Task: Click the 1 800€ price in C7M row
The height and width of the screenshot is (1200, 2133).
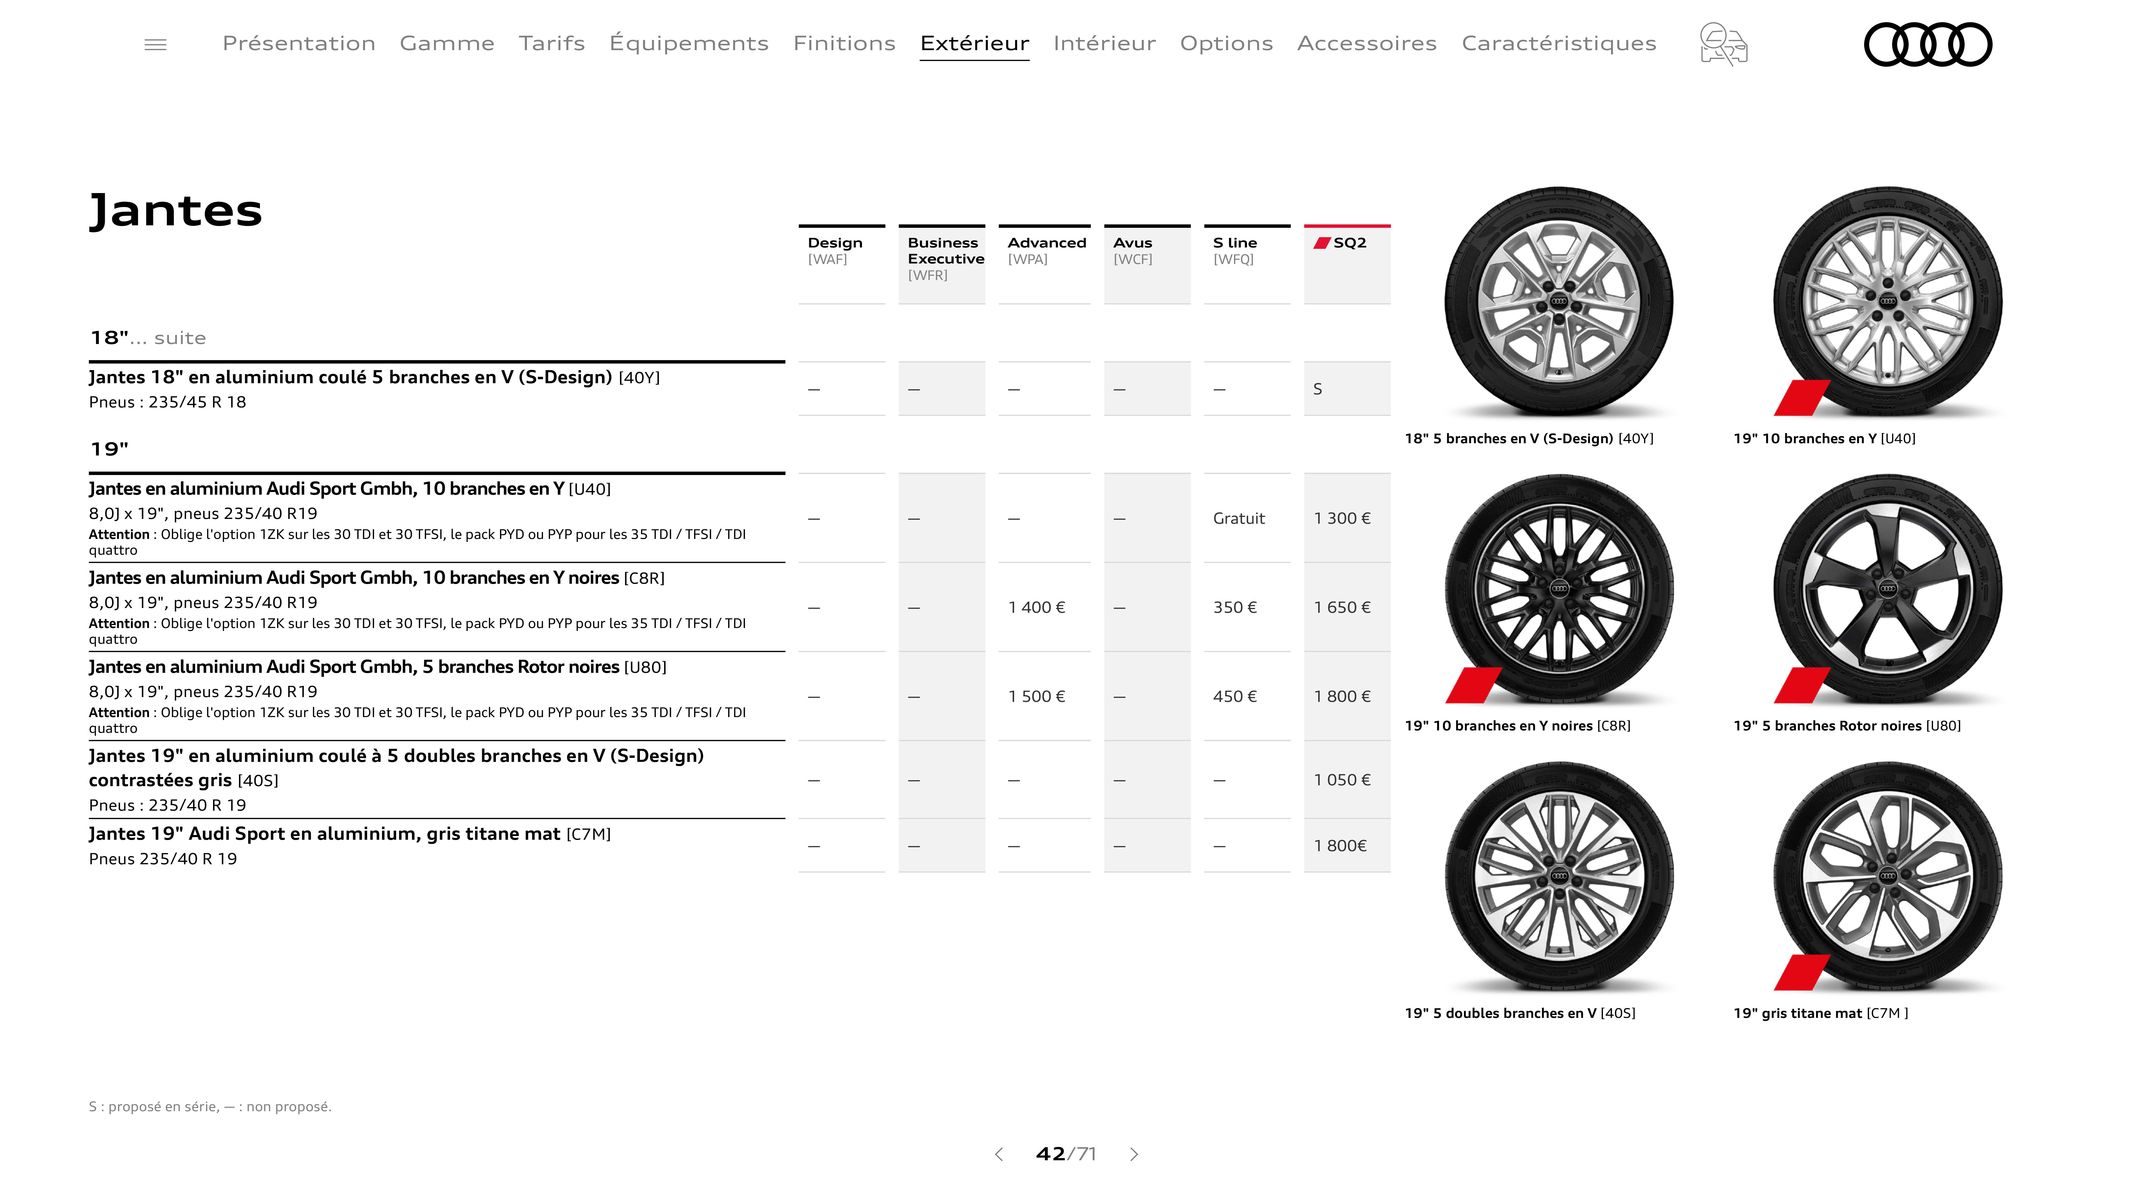Action: click(x=1340, y=846)
